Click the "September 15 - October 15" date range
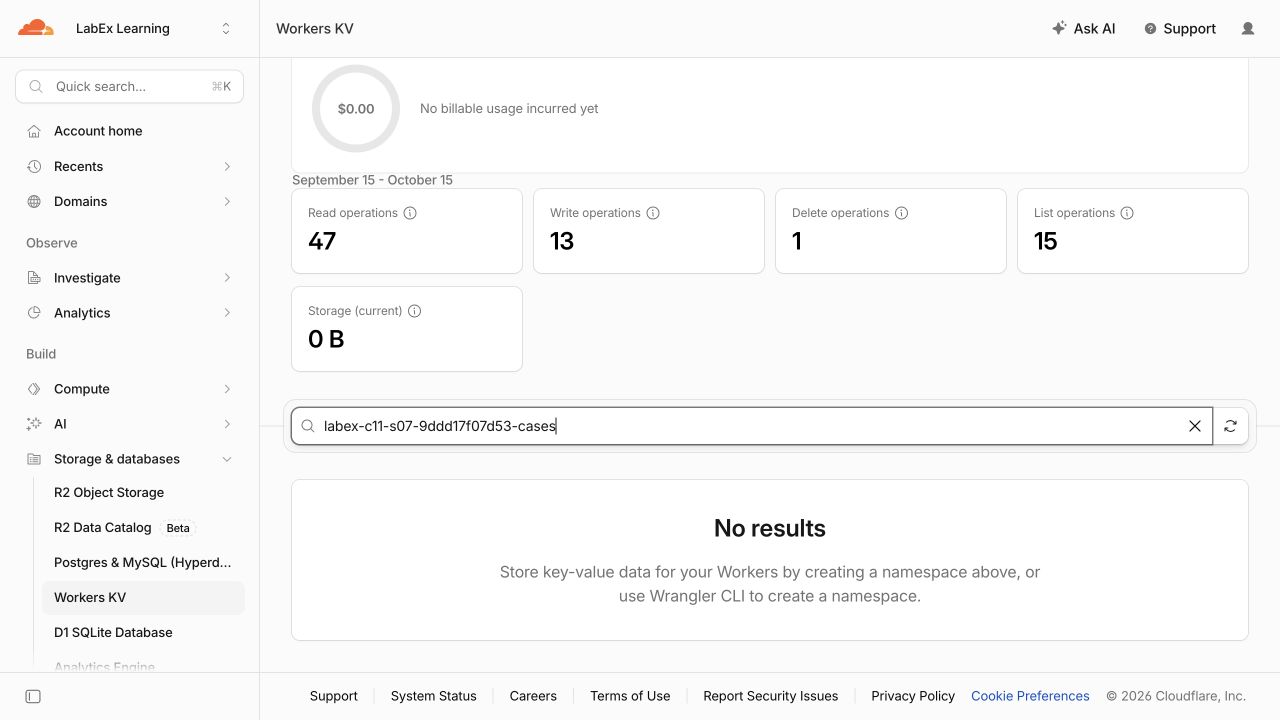This screenshot has height=720, width=1280. pyautogui.click(x=372, y=180)
